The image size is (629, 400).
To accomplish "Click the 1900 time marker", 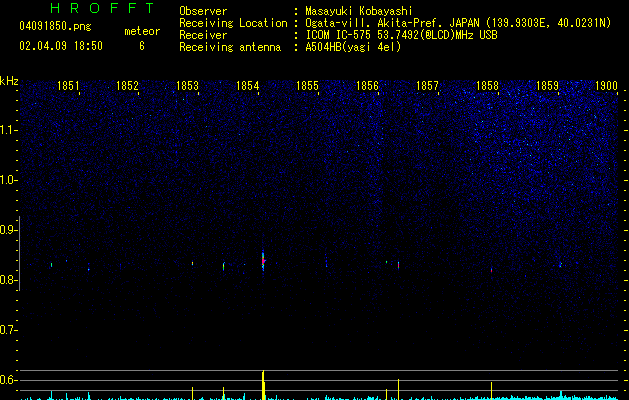I will pyautogui.click(x=607, y=86).
